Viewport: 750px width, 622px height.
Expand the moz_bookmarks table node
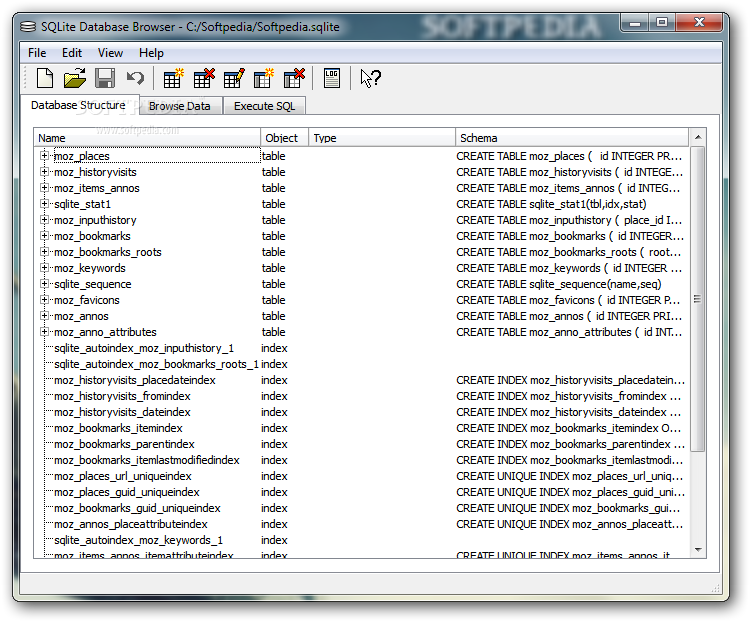[x=44, y=236]
